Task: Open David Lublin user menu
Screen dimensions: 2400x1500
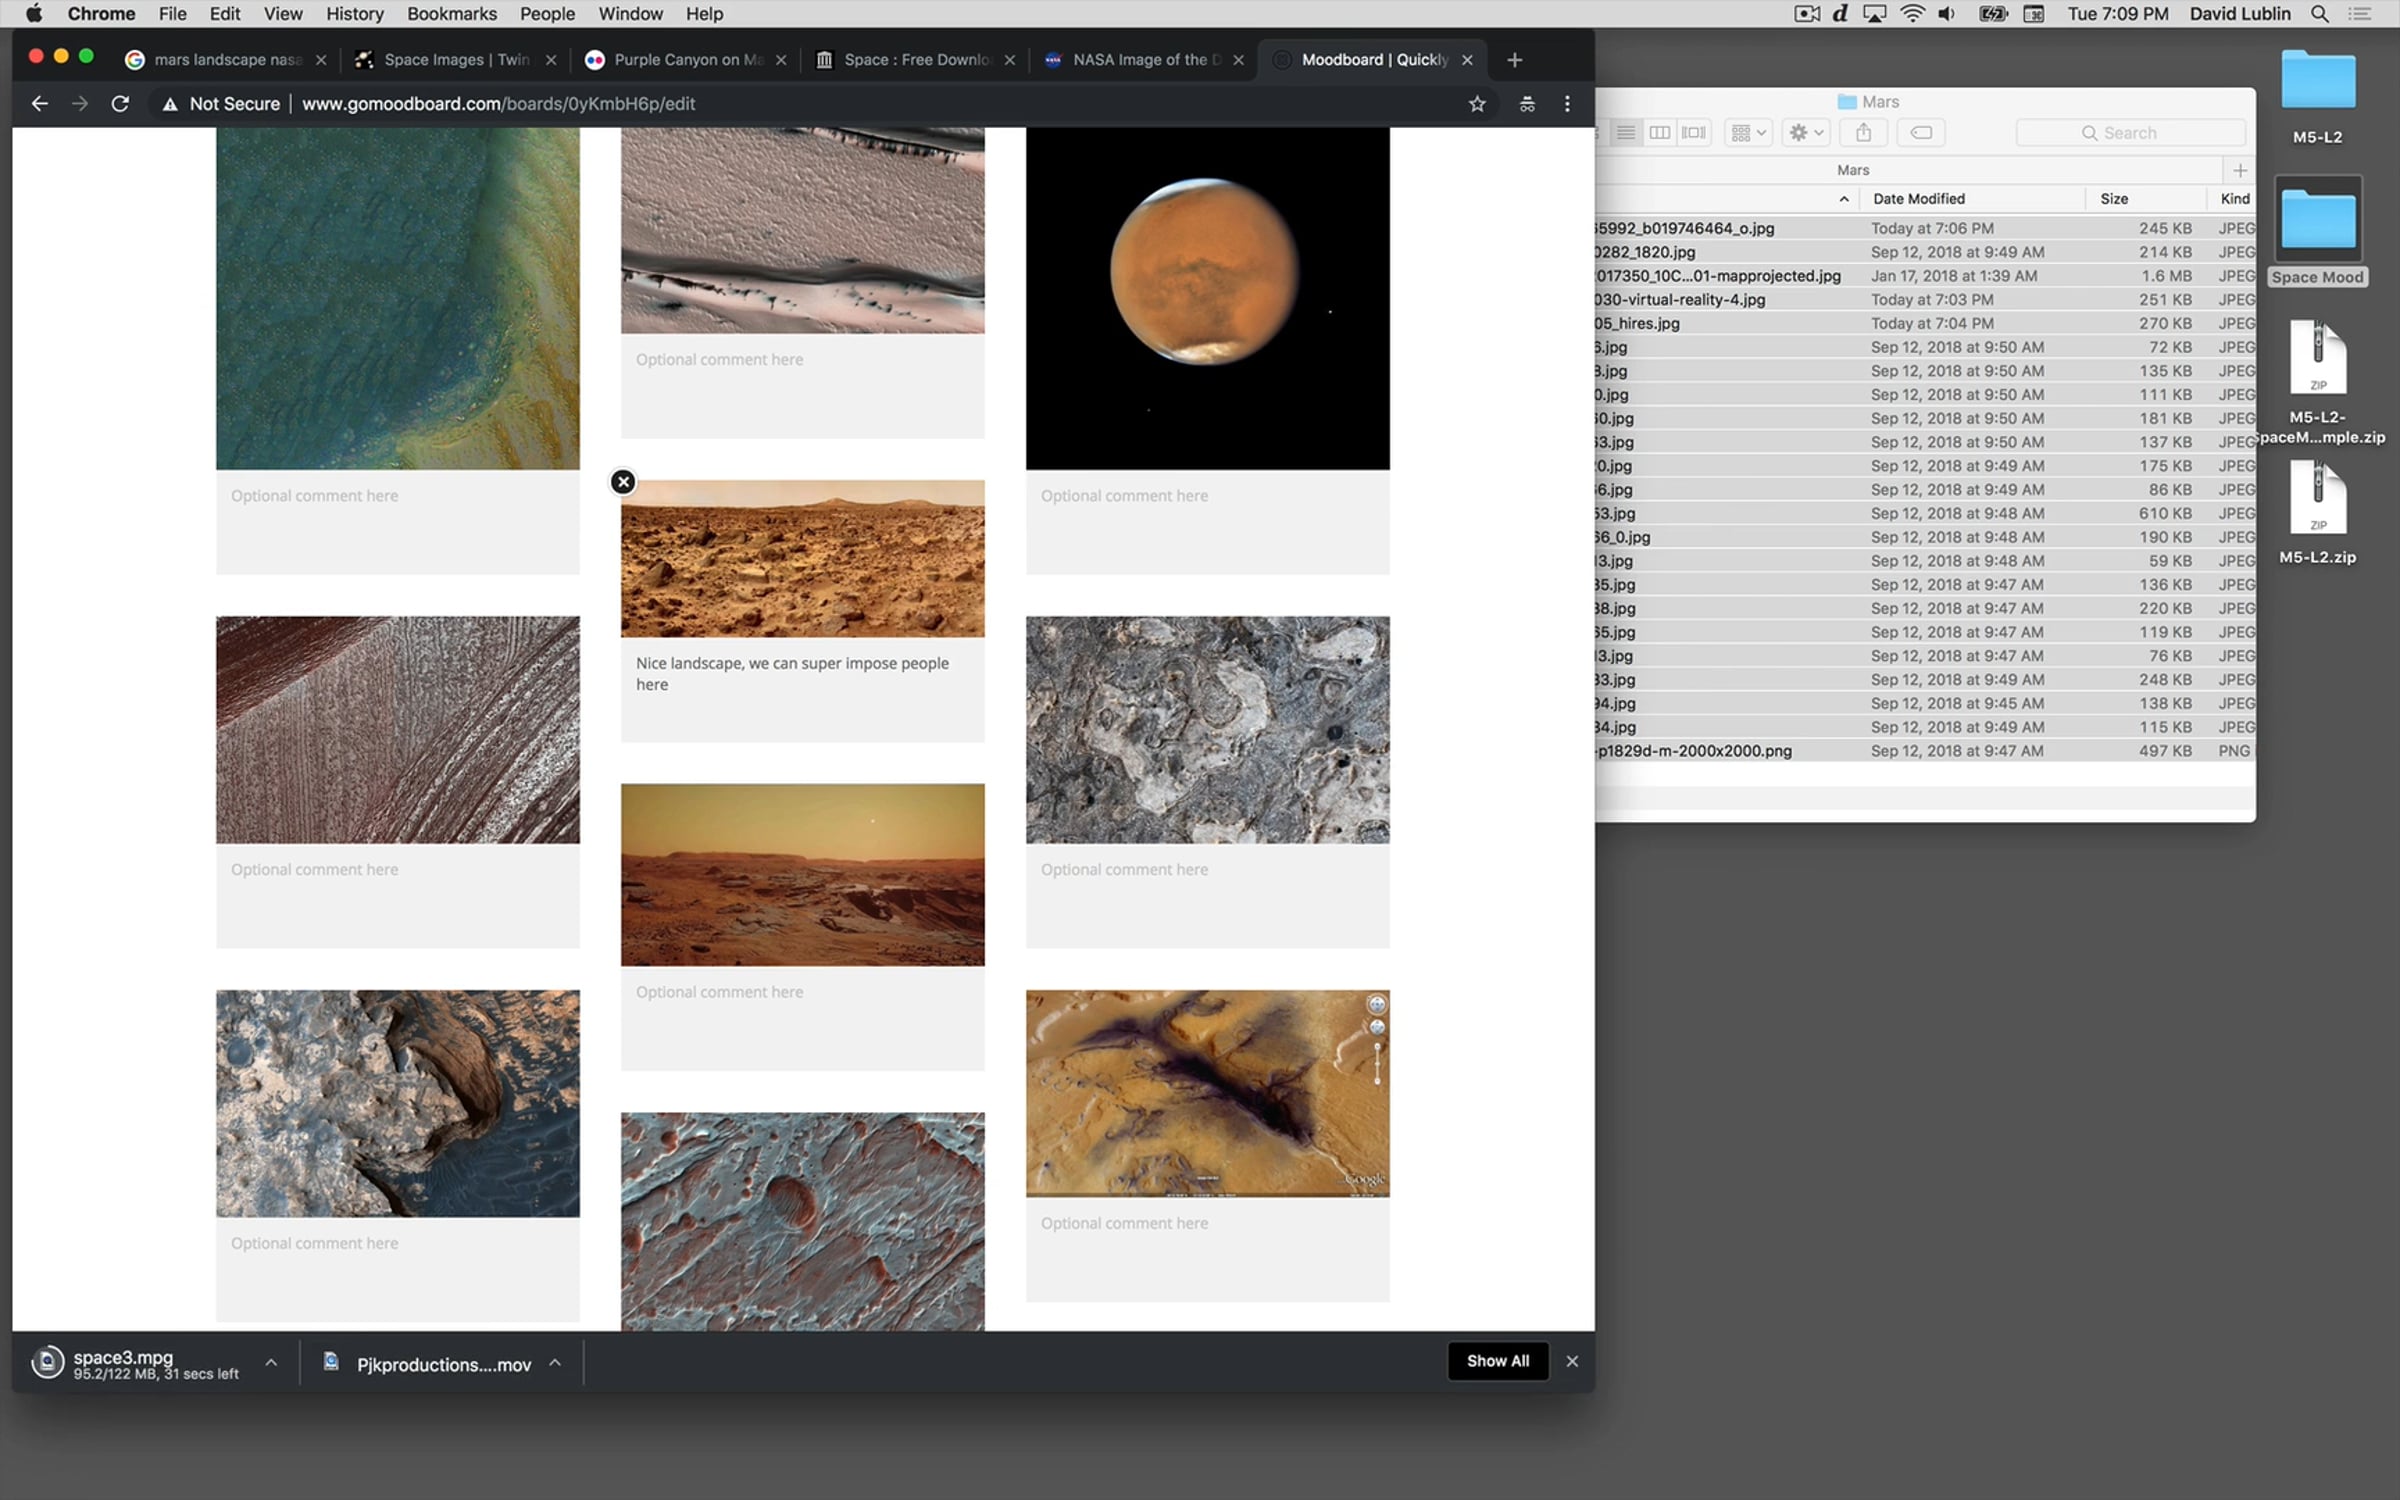Action: tap(2239, 14)
